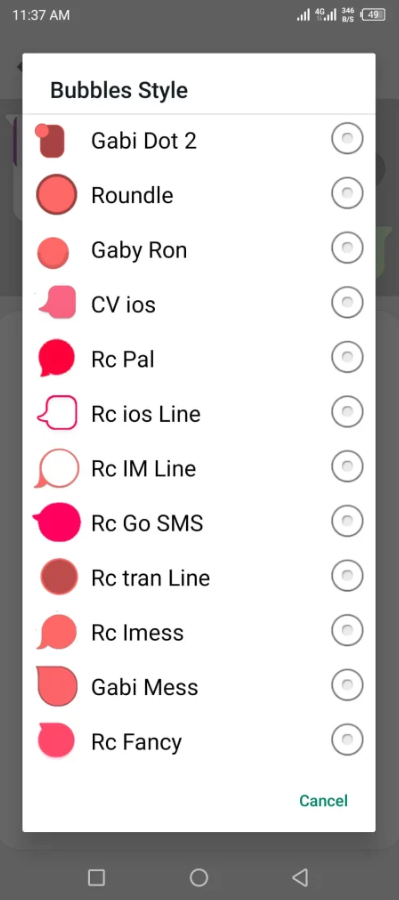Screen dimensions: 399x900
Task: Tap the Roundle bubble style icon
Action: (x=56, y=195)
